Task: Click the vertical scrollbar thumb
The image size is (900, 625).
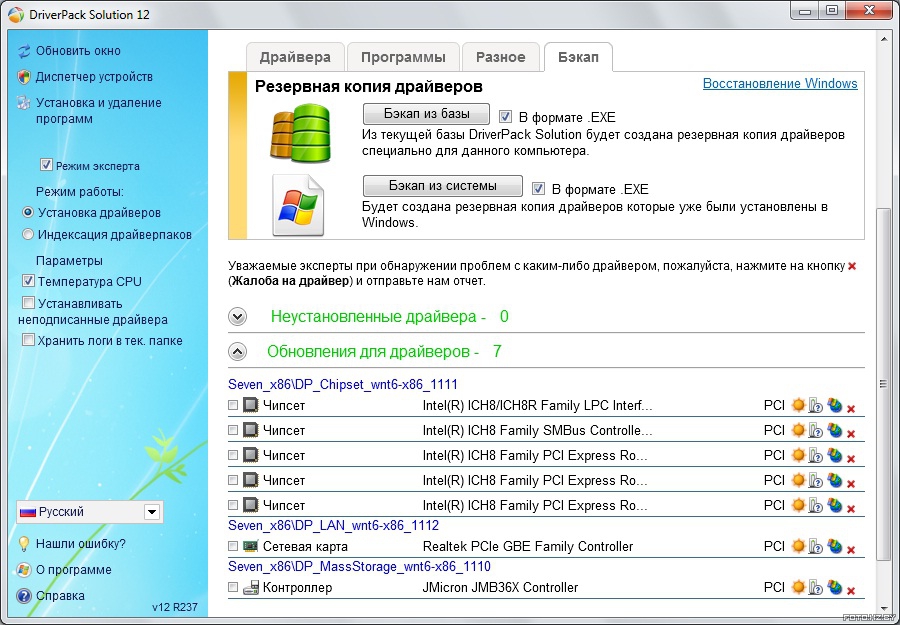Action: click(x=884, y=383)
